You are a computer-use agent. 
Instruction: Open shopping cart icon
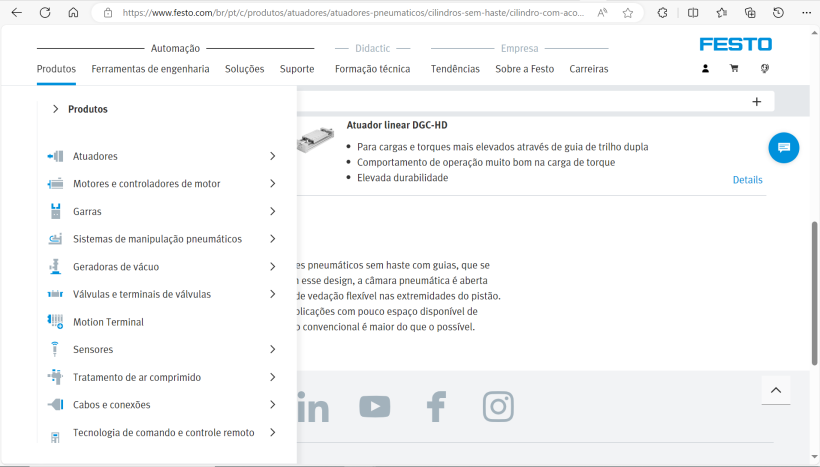pos(734,69)
